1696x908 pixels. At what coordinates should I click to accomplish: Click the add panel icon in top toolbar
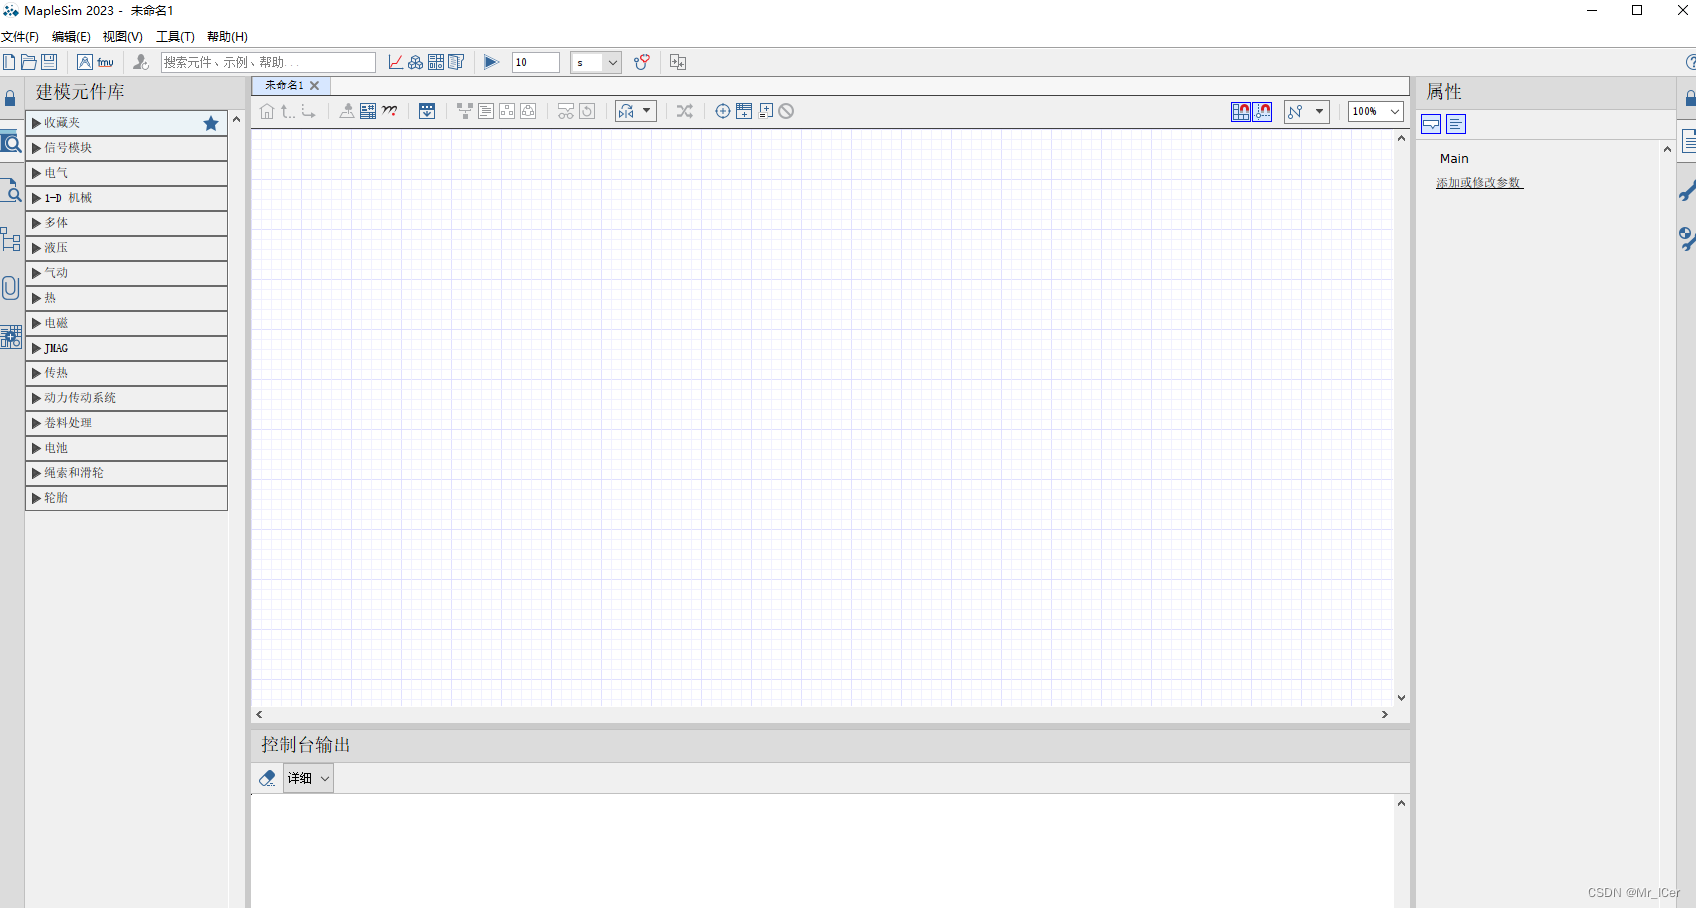pos(678,62)
